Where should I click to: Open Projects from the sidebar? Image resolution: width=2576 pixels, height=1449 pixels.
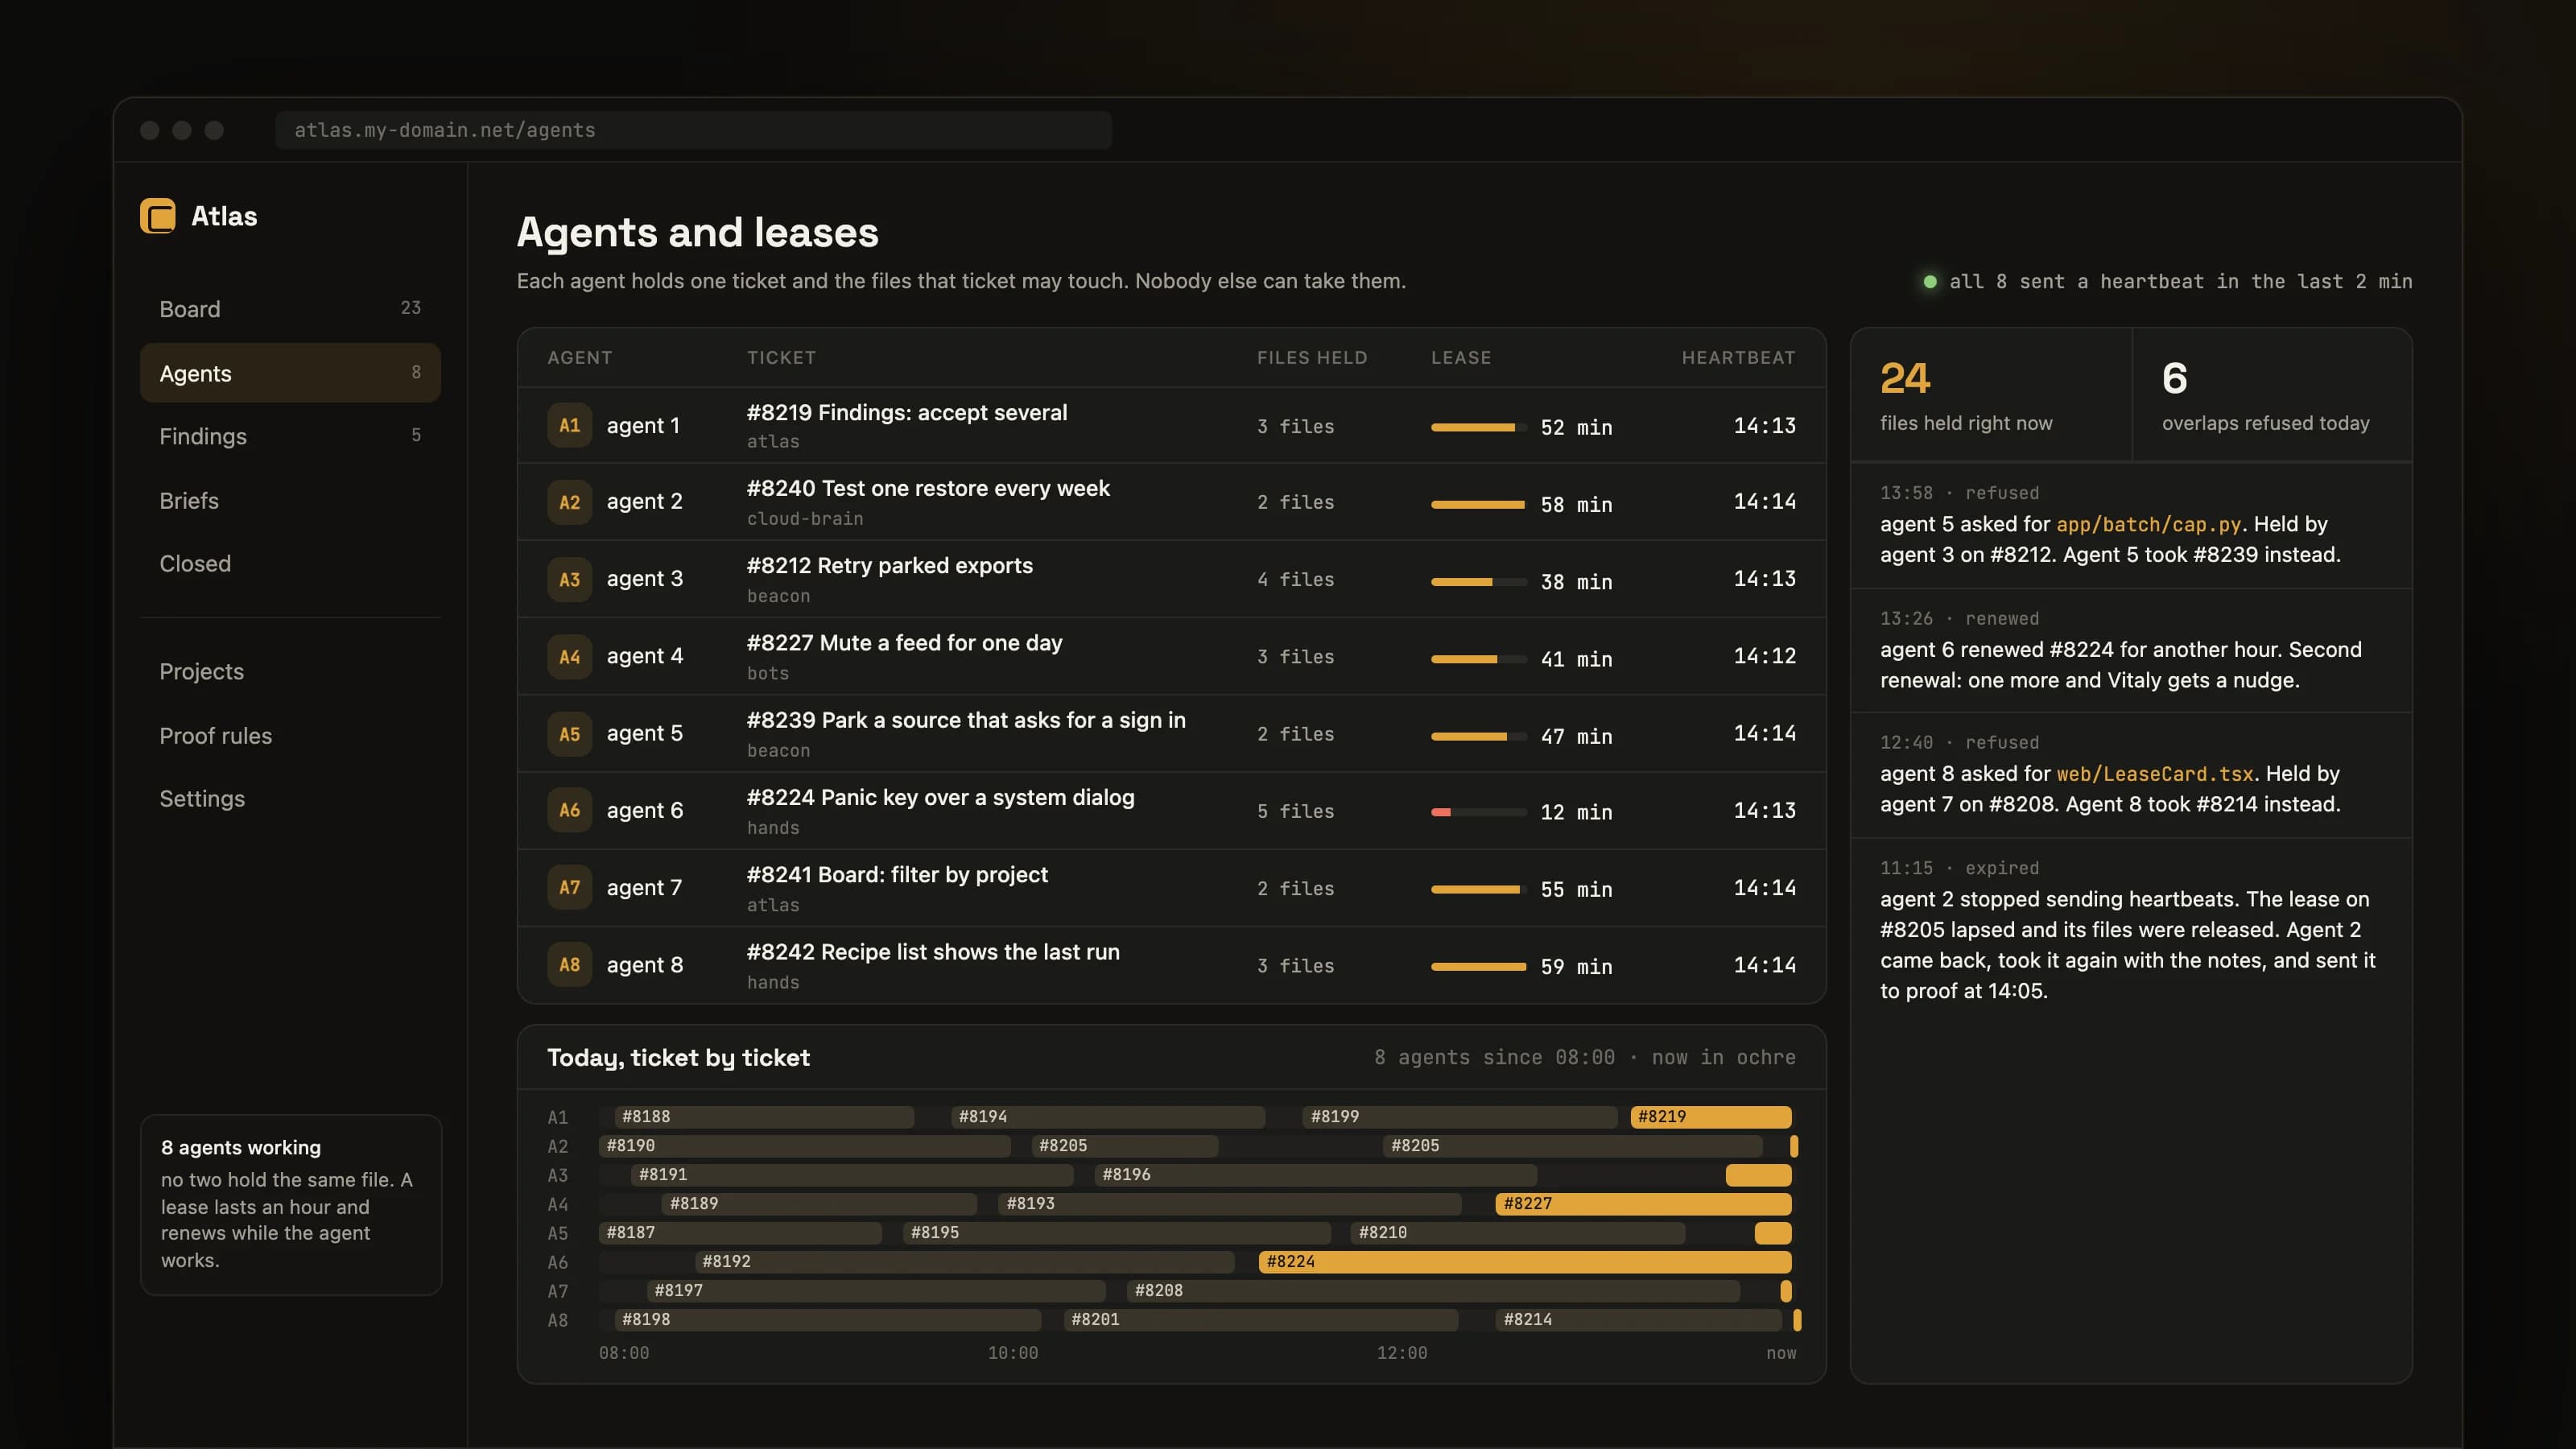coord(290,671)
